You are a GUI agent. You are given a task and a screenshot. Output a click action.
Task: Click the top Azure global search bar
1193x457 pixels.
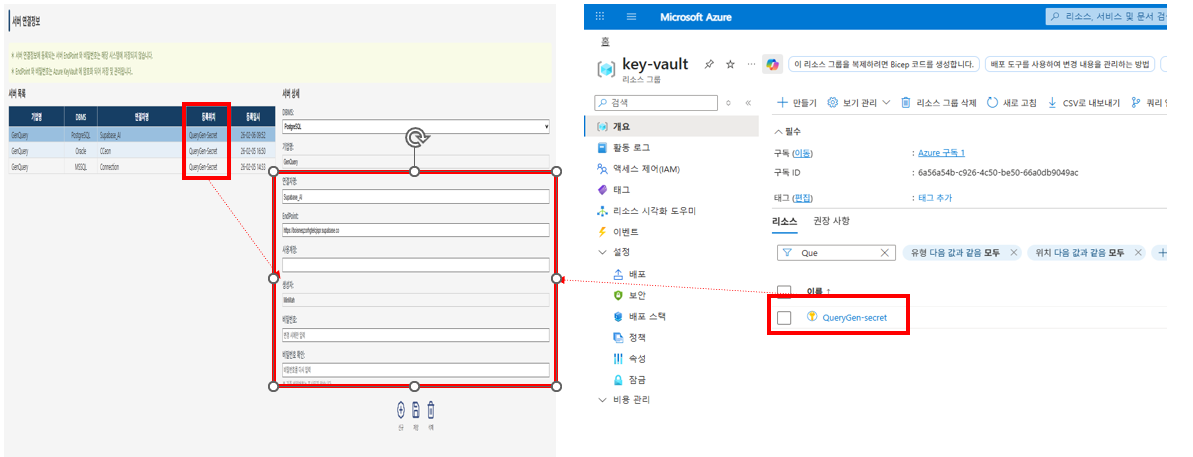click(1106, 16)
